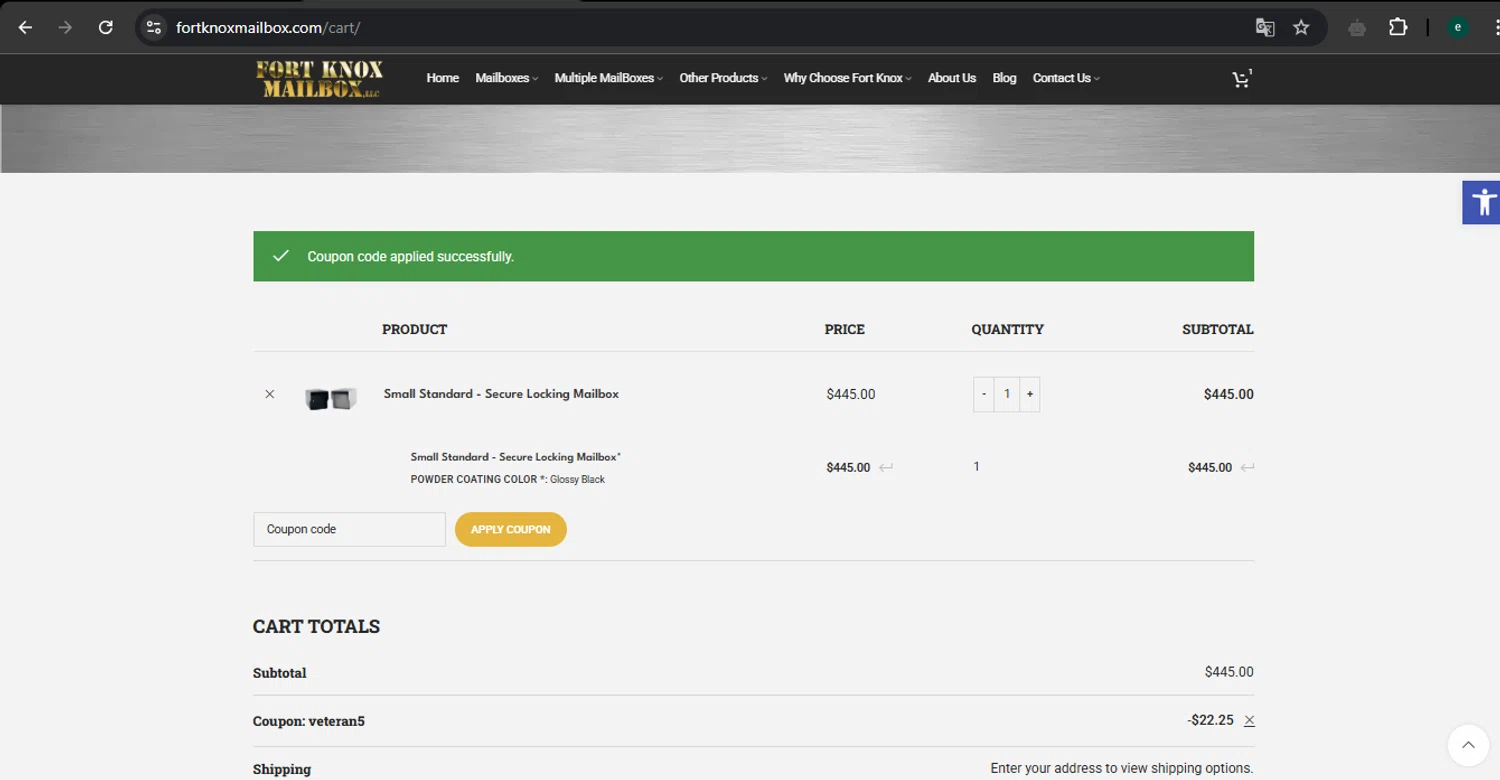Decrease quantity with minus button
This screenshot has width=1500, height=780.
pyautogui.click(x=984, y=394)
